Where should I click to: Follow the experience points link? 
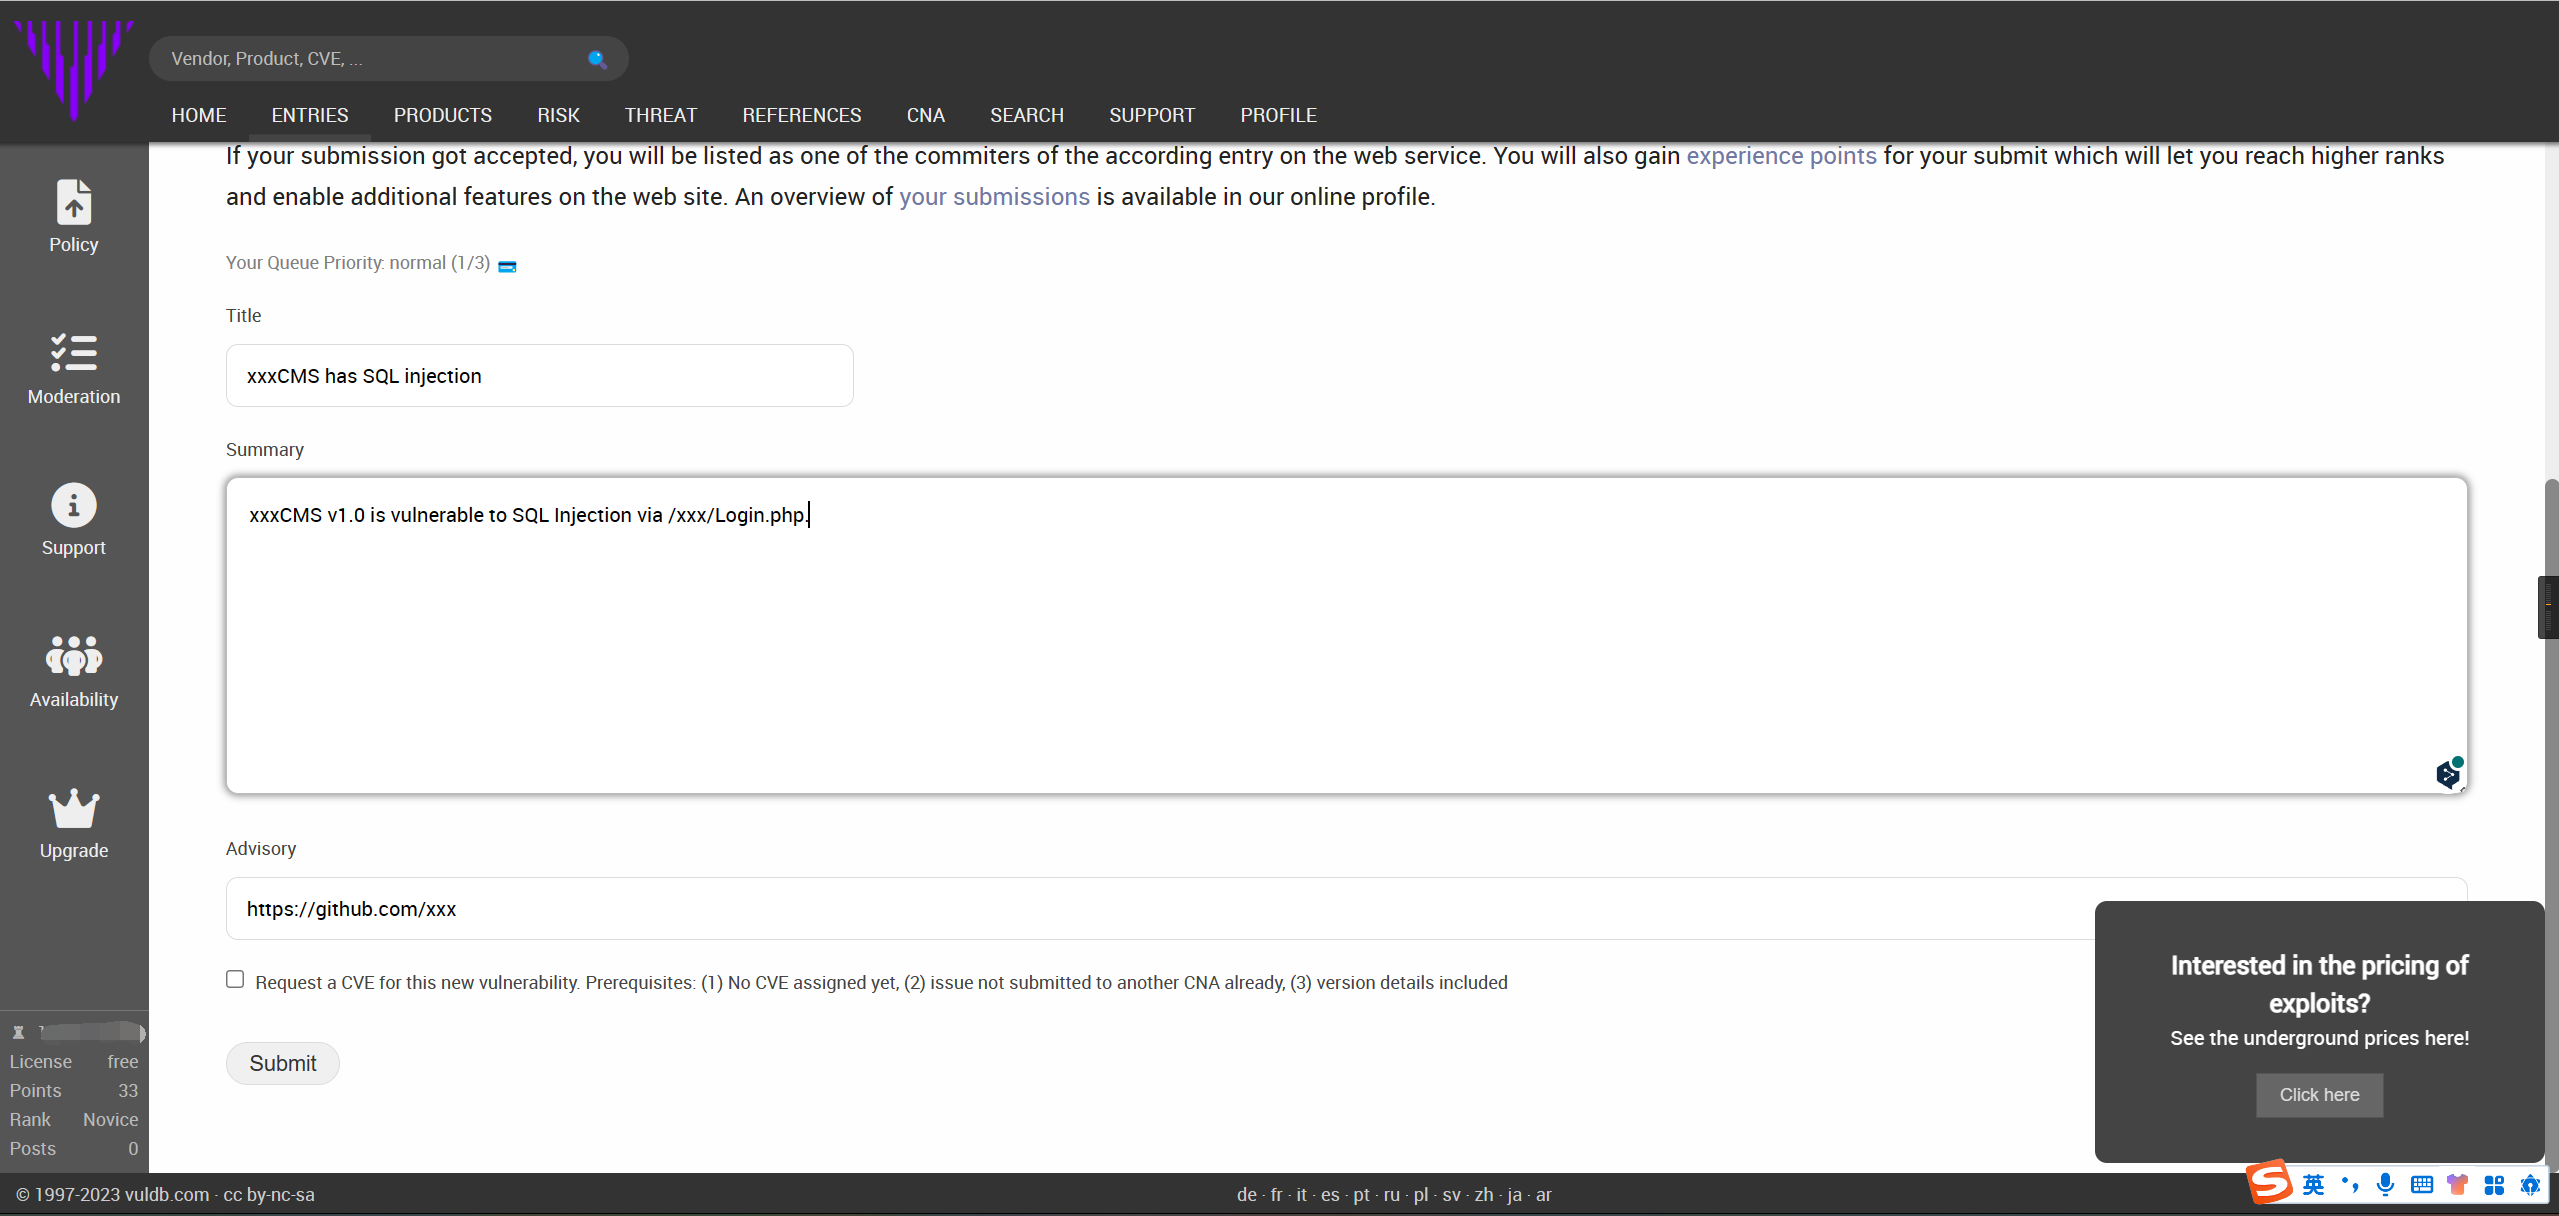pyautogui.click(x=1781, y=156)
